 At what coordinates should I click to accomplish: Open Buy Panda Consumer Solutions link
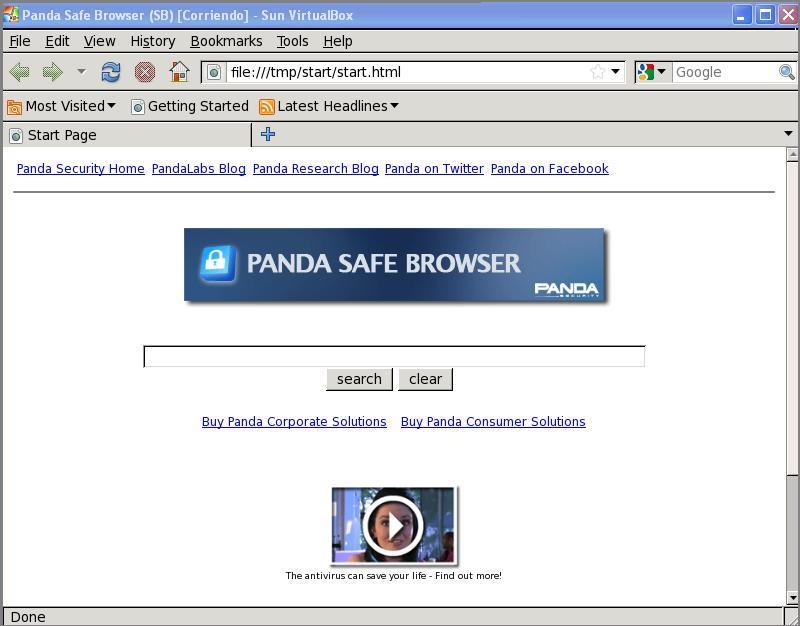(493, 421)
